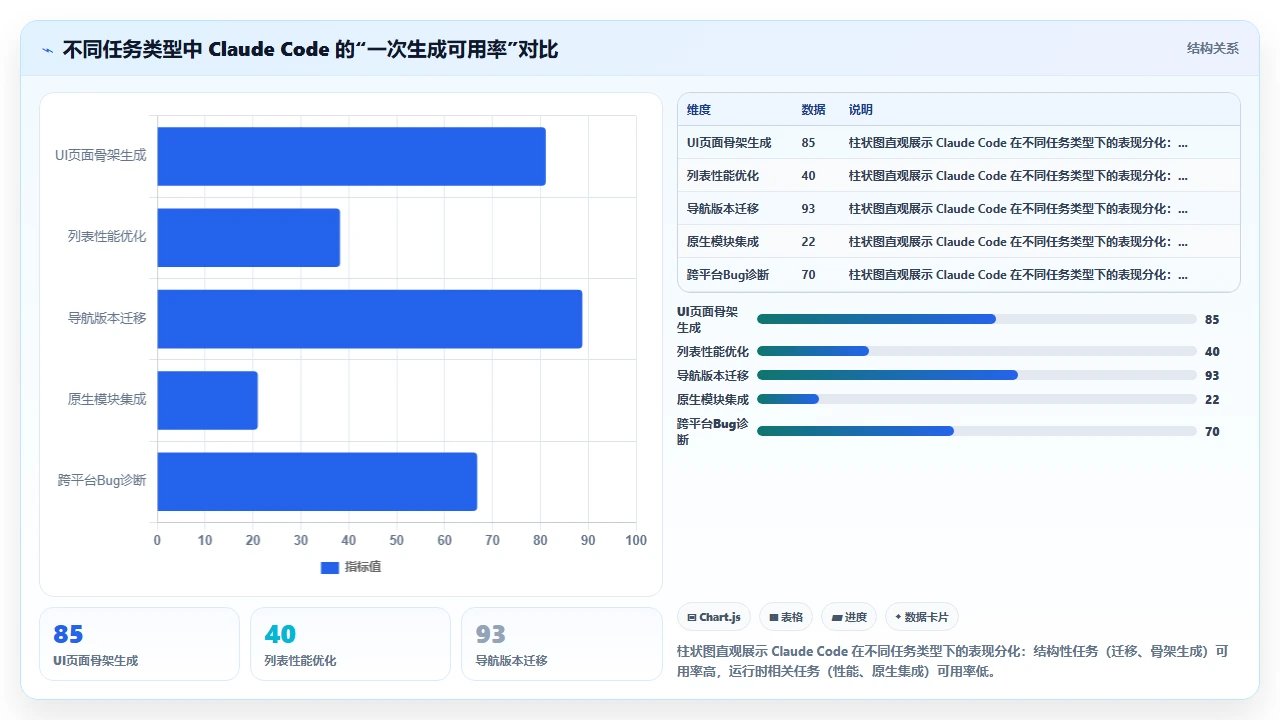Click the 跨平台Bug诊断 progress bar
This screenshot has width=1280, height=720.
coord(977,431)
